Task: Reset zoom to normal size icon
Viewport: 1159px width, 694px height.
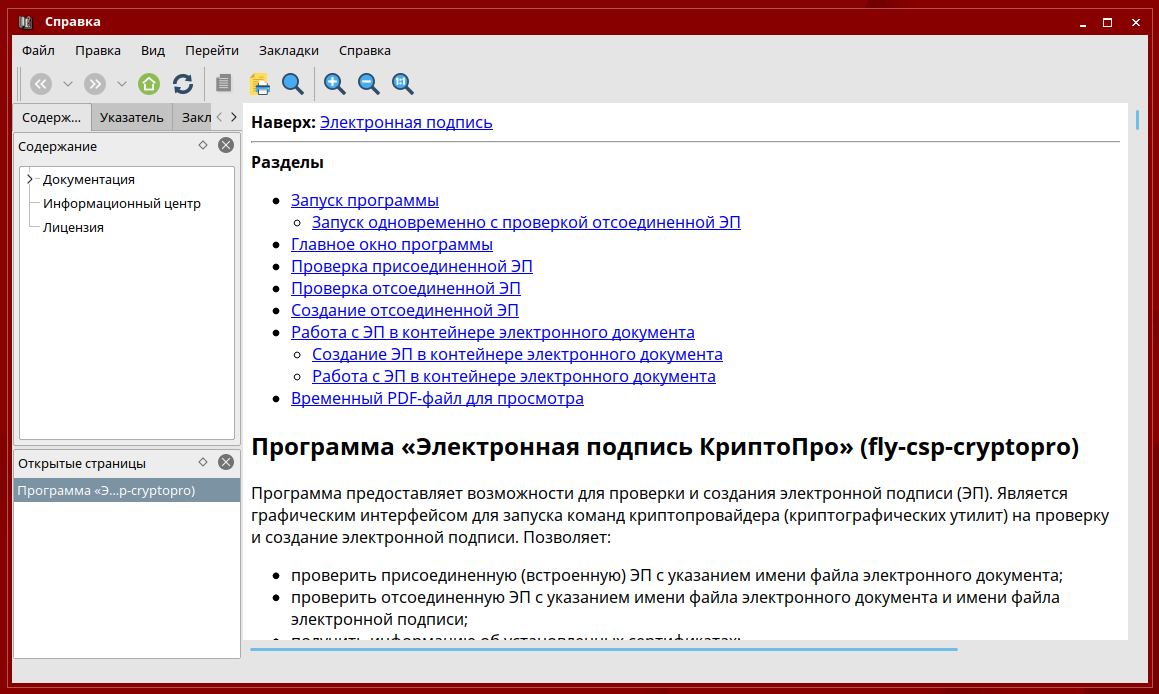Action: [x=403, y=84]
